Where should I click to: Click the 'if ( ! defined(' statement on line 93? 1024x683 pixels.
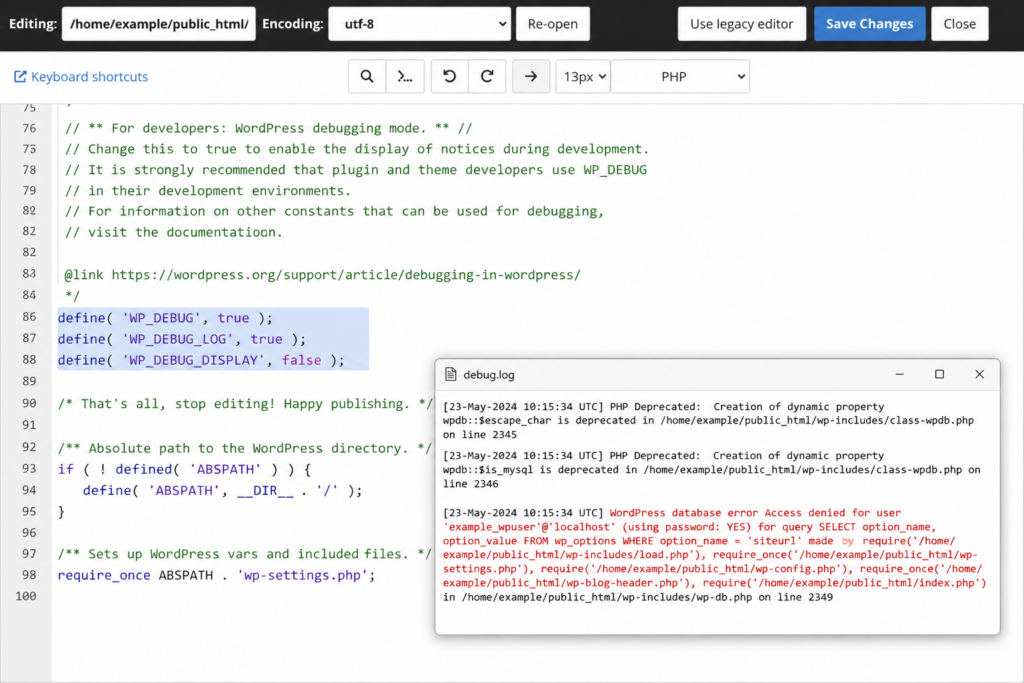point(184,469)
